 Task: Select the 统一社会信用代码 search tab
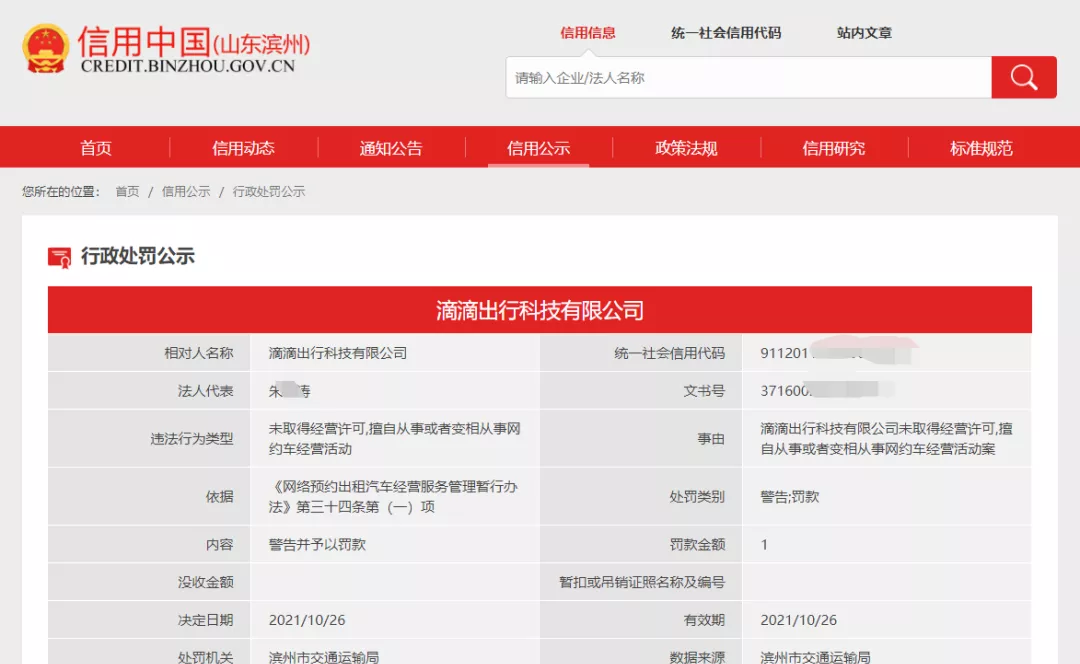point(726,32)
